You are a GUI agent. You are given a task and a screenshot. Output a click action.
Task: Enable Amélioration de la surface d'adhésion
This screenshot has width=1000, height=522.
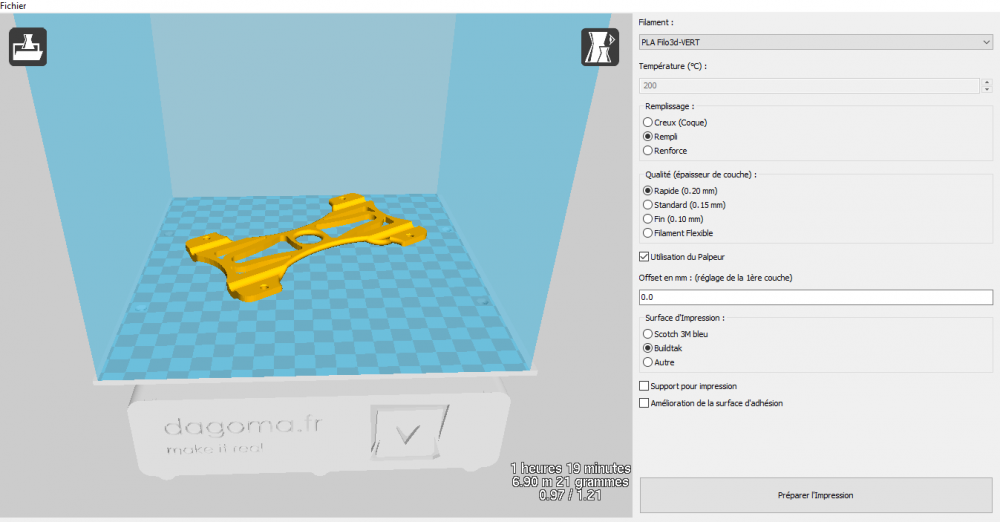pos(711,403)
